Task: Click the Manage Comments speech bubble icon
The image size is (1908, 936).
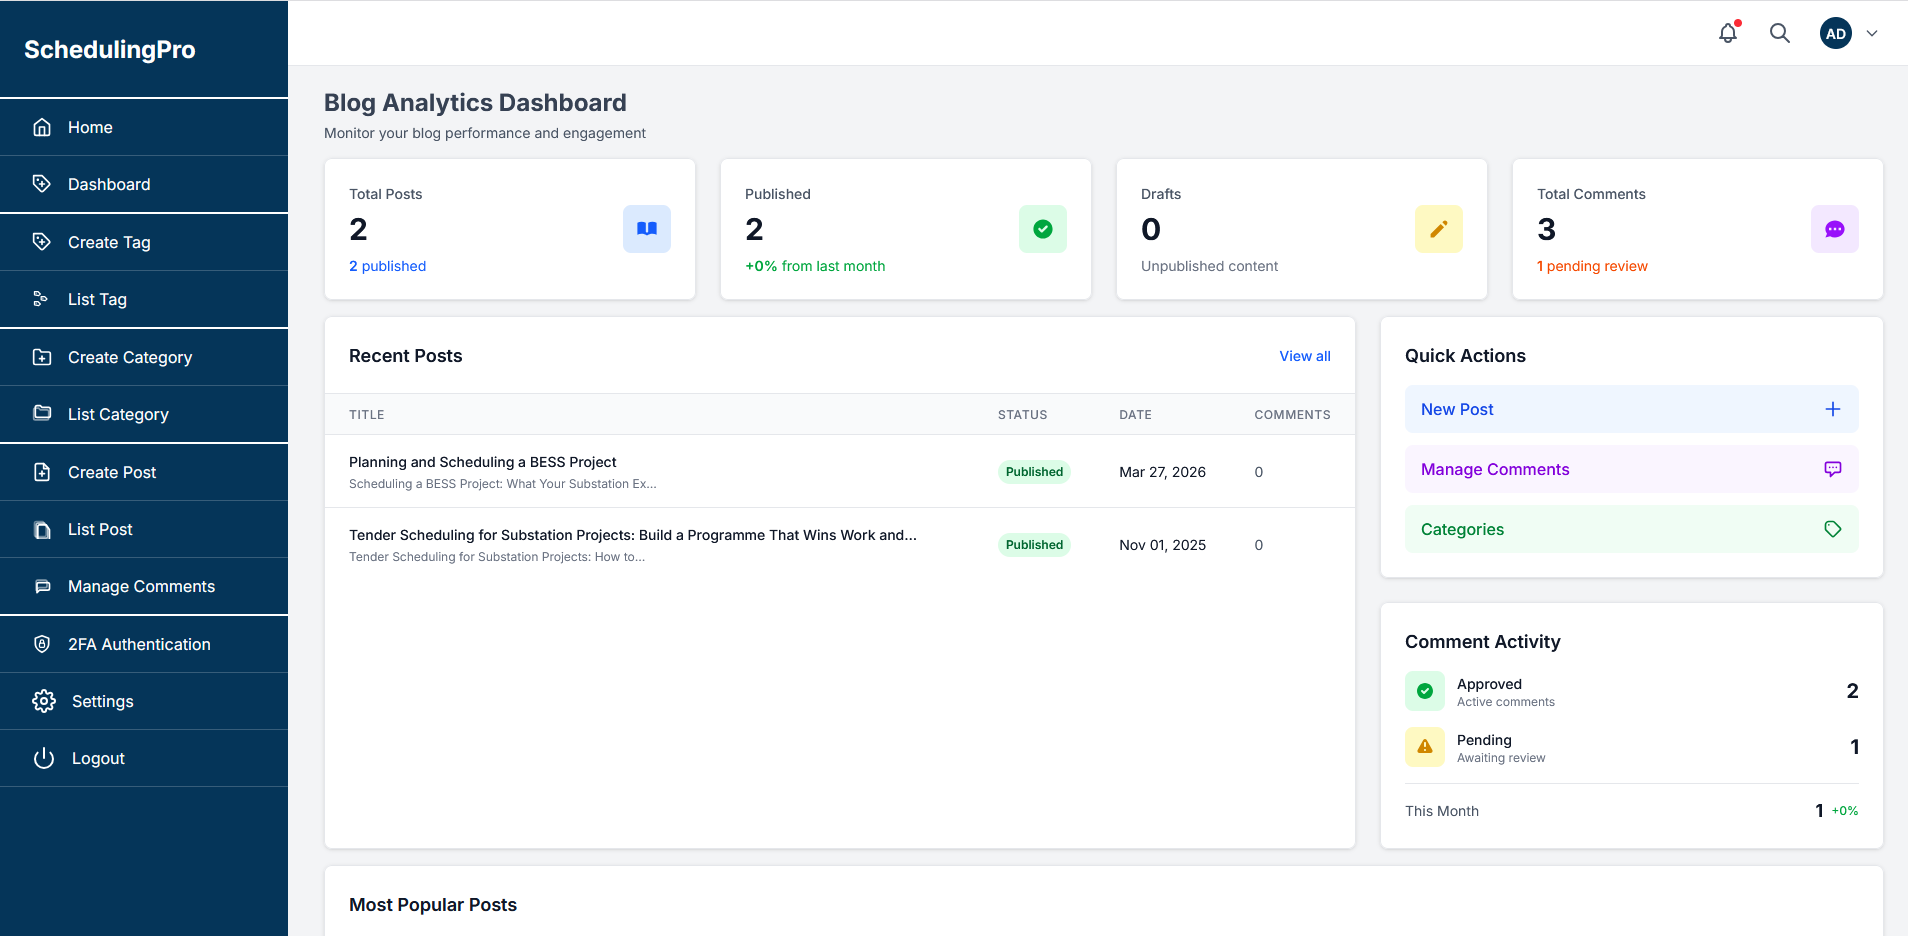Action: pyautogui.click(x=1832, y=468)
